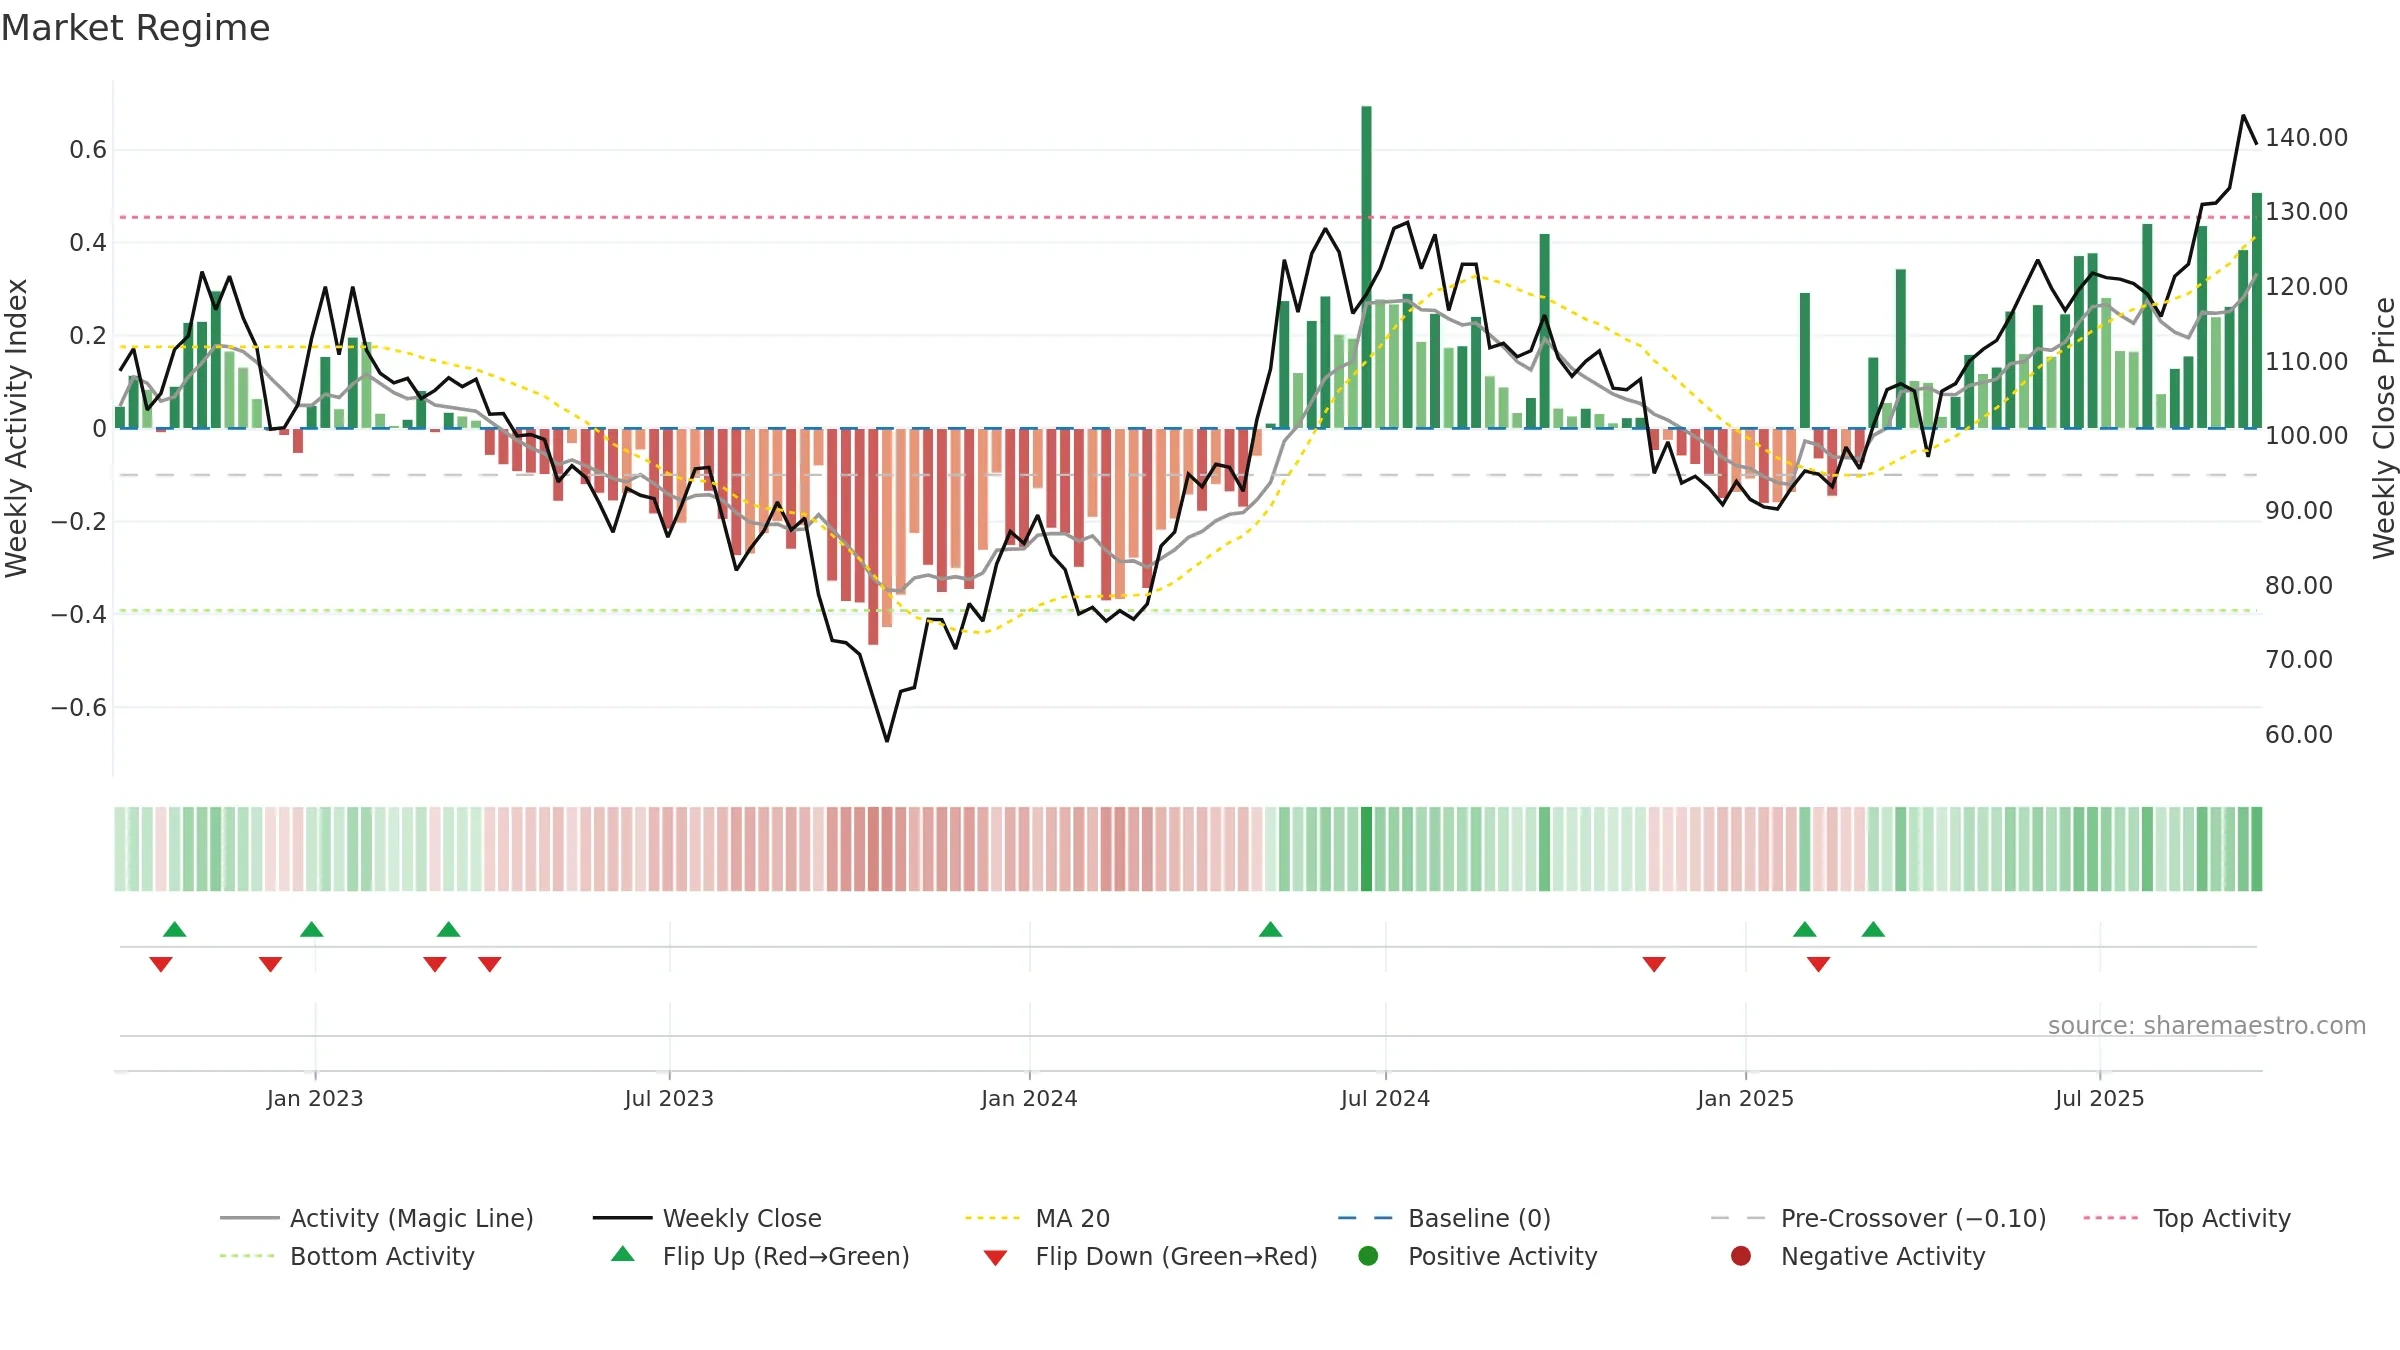This screenshot has height=1350, width=2400.
Task: Click the darkest green heatmap cell near Jul 2024
Action: coord(1367,849)
